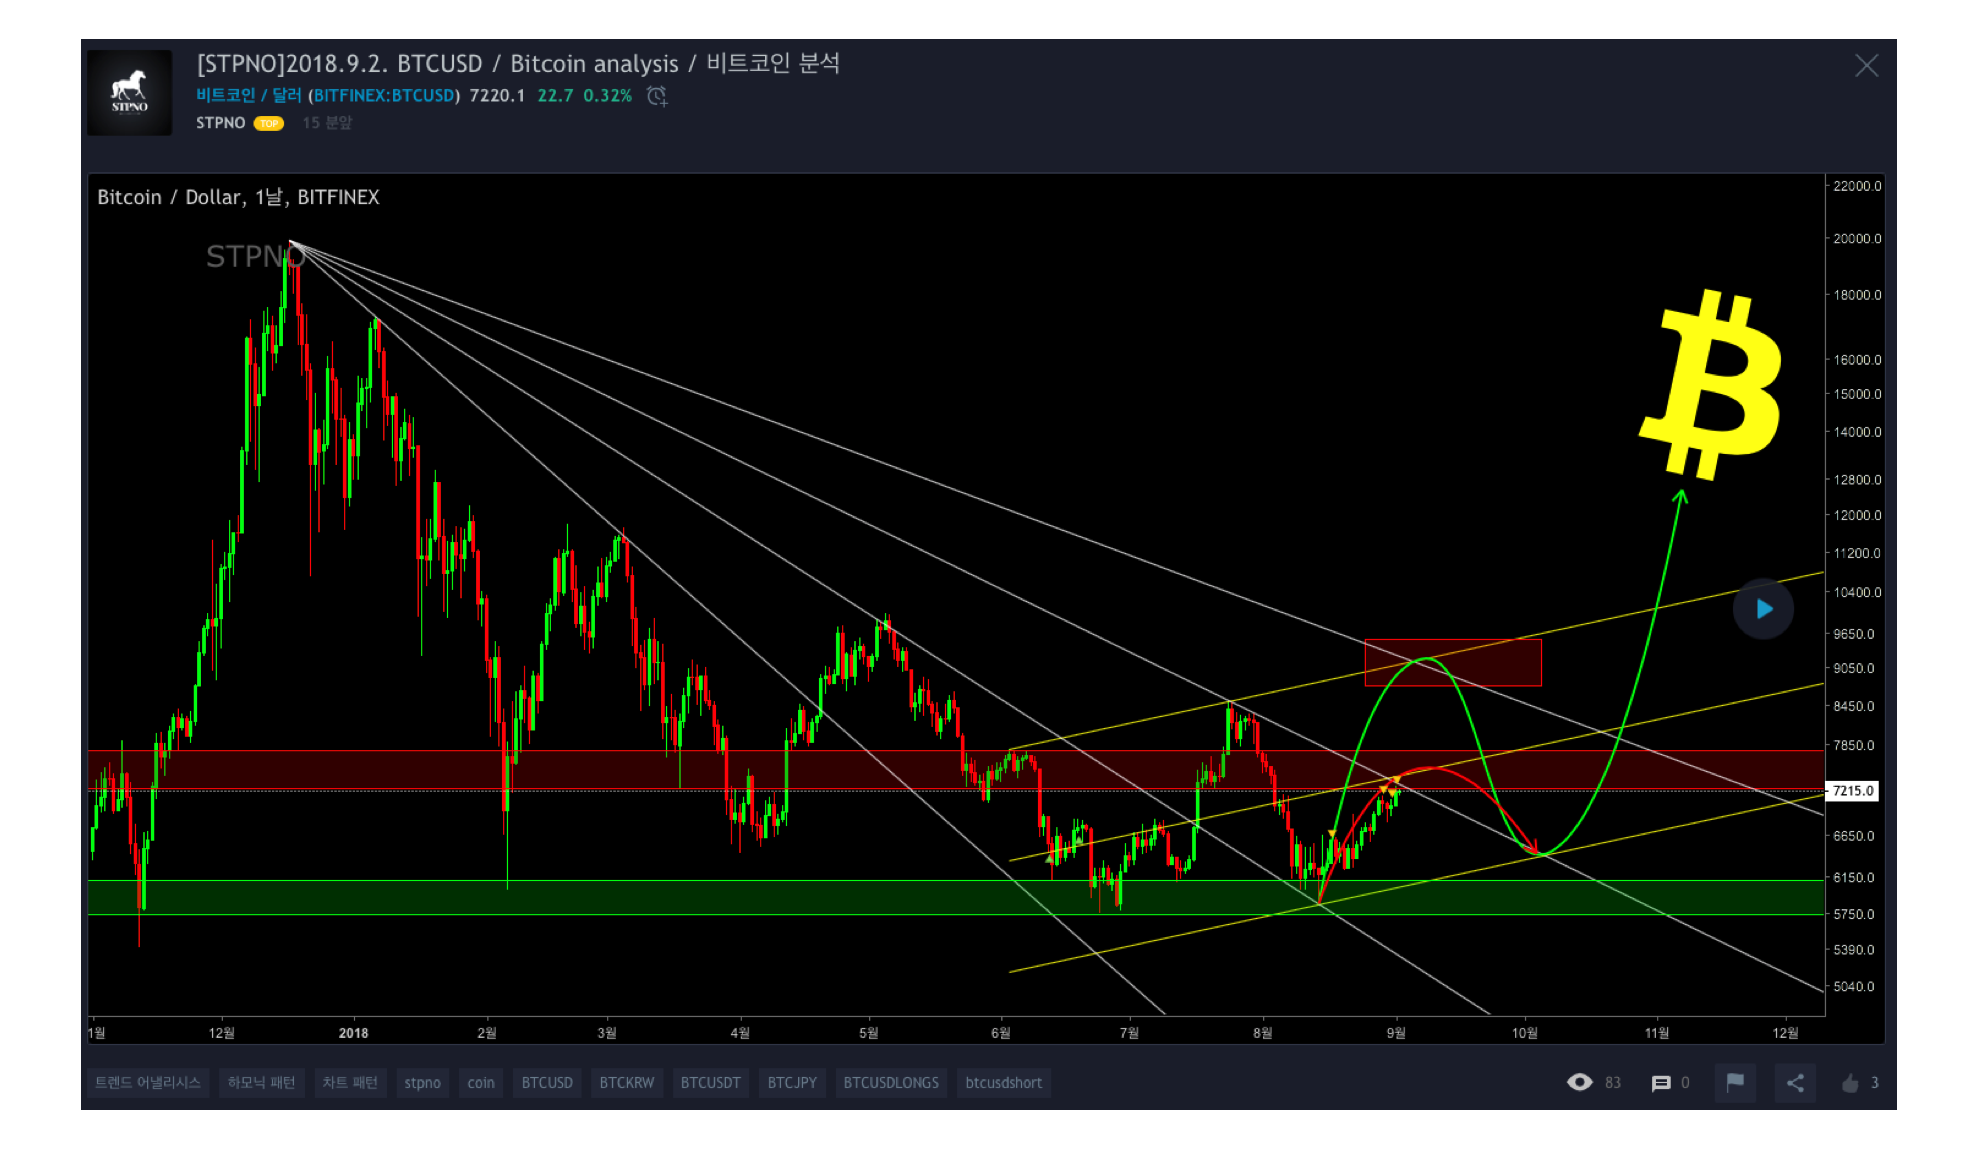Viewport: 1979px width, 1169px height.
Task: Click the yellow TOP author badge
Action: (x=269, y=124)
